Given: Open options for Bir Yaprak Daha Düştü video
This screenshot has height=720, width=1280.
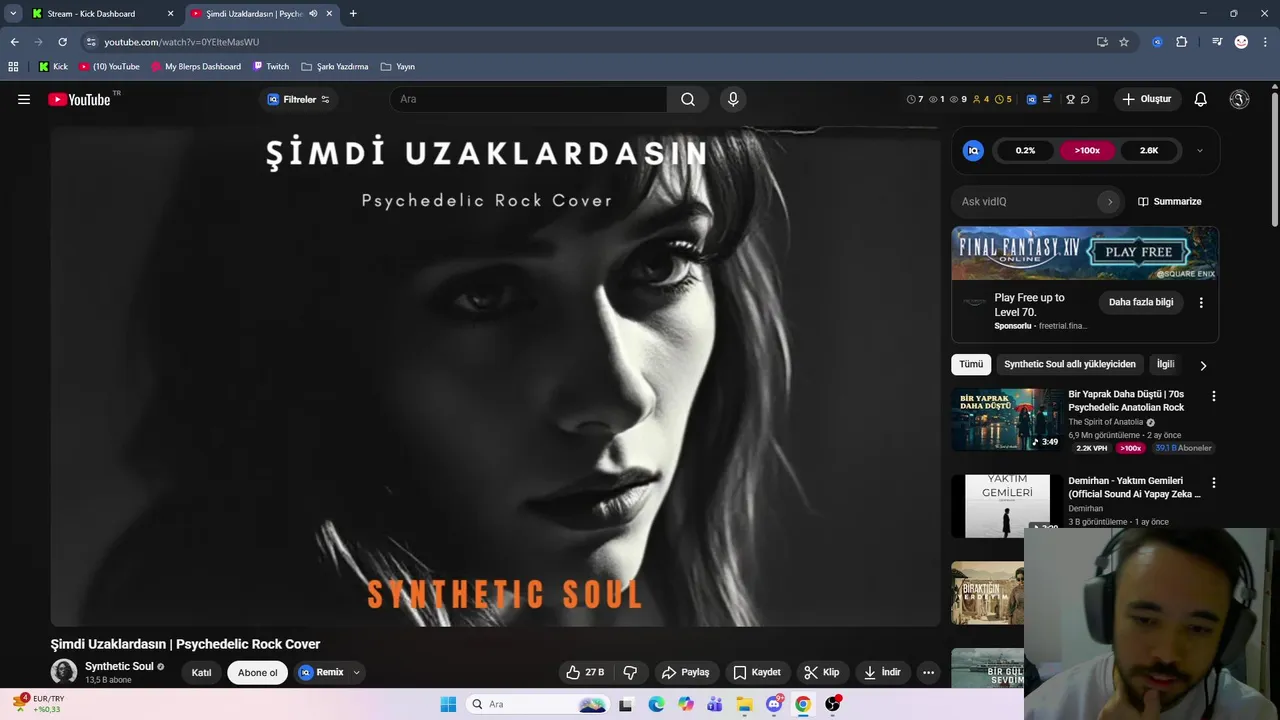Looking at the screenshot, I should [x=1214, y=396].
